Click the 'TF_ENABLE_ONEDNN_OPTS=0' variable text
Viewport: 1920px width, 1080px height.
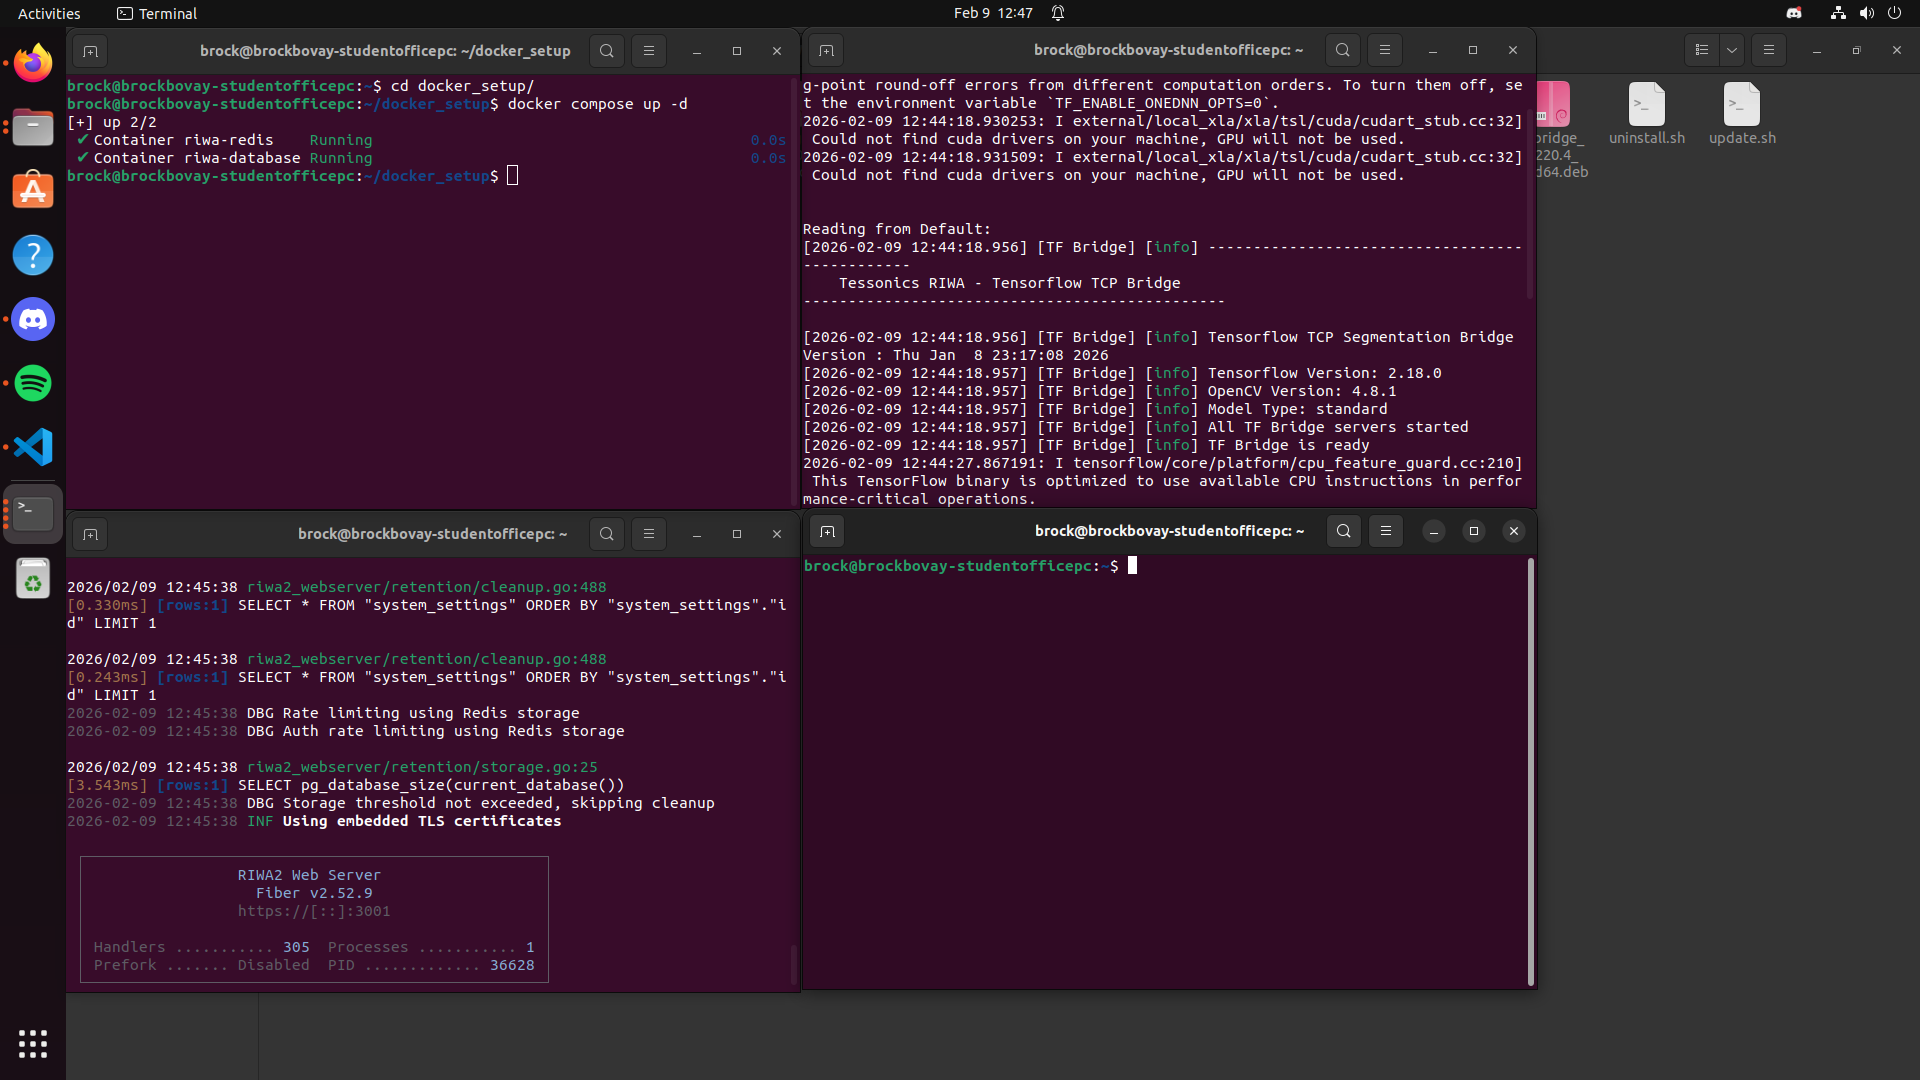coord(1162,103)
